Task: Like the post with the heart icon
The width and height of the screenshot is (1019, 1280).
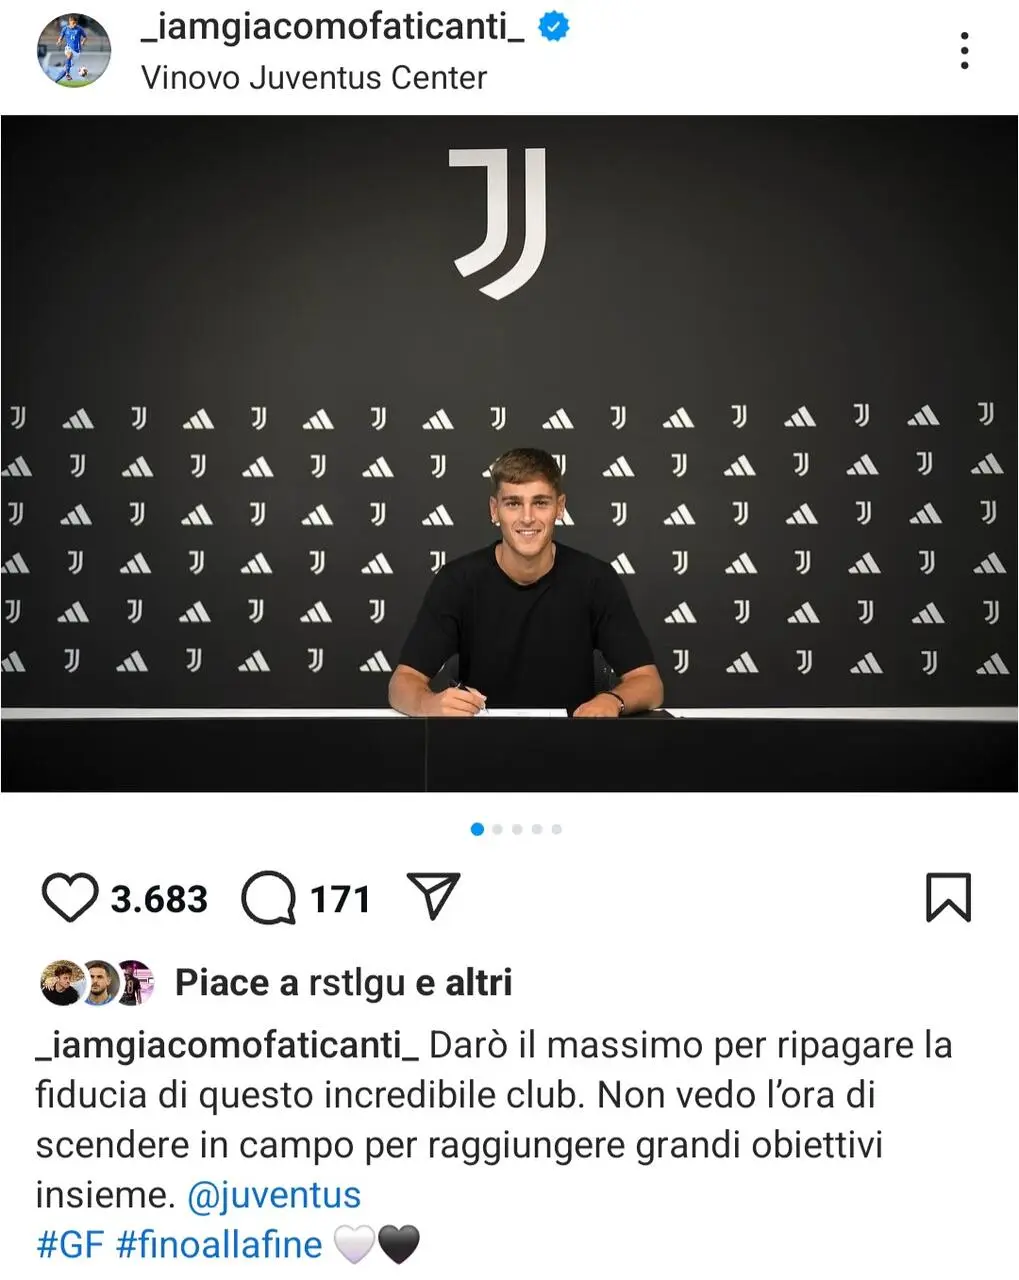Action: 69,897
